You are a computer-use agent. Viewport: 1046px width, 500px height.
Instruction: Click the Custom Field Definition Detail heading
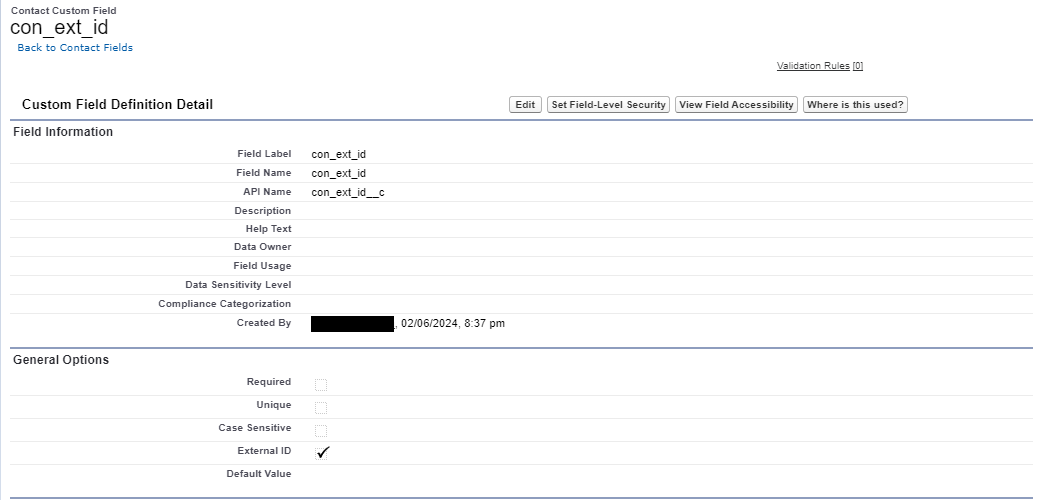click(117, 105)
